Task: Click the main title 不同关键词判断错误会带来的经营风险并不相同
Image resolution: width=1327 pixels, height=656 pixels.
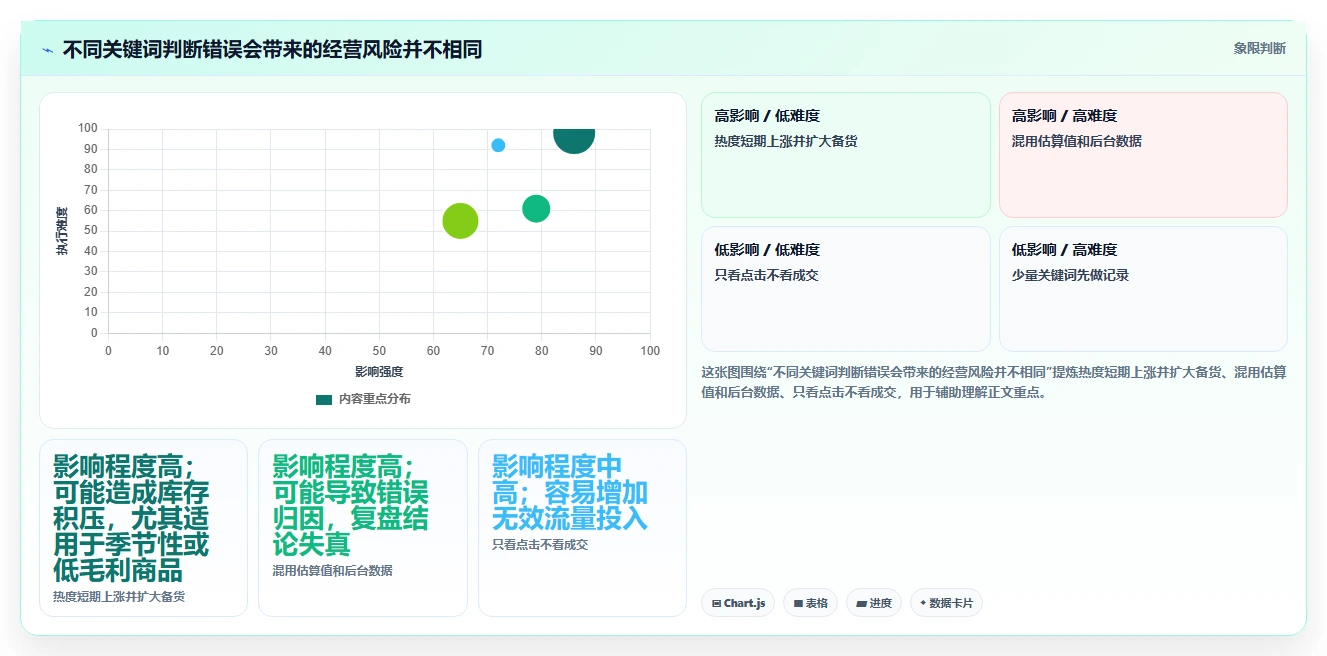Action: coord(272,49)
